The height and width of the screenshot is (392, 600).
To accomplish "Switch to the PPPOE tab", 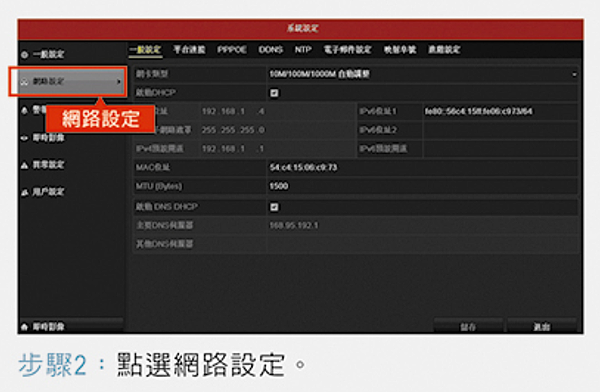I will (x=232, y=50).
